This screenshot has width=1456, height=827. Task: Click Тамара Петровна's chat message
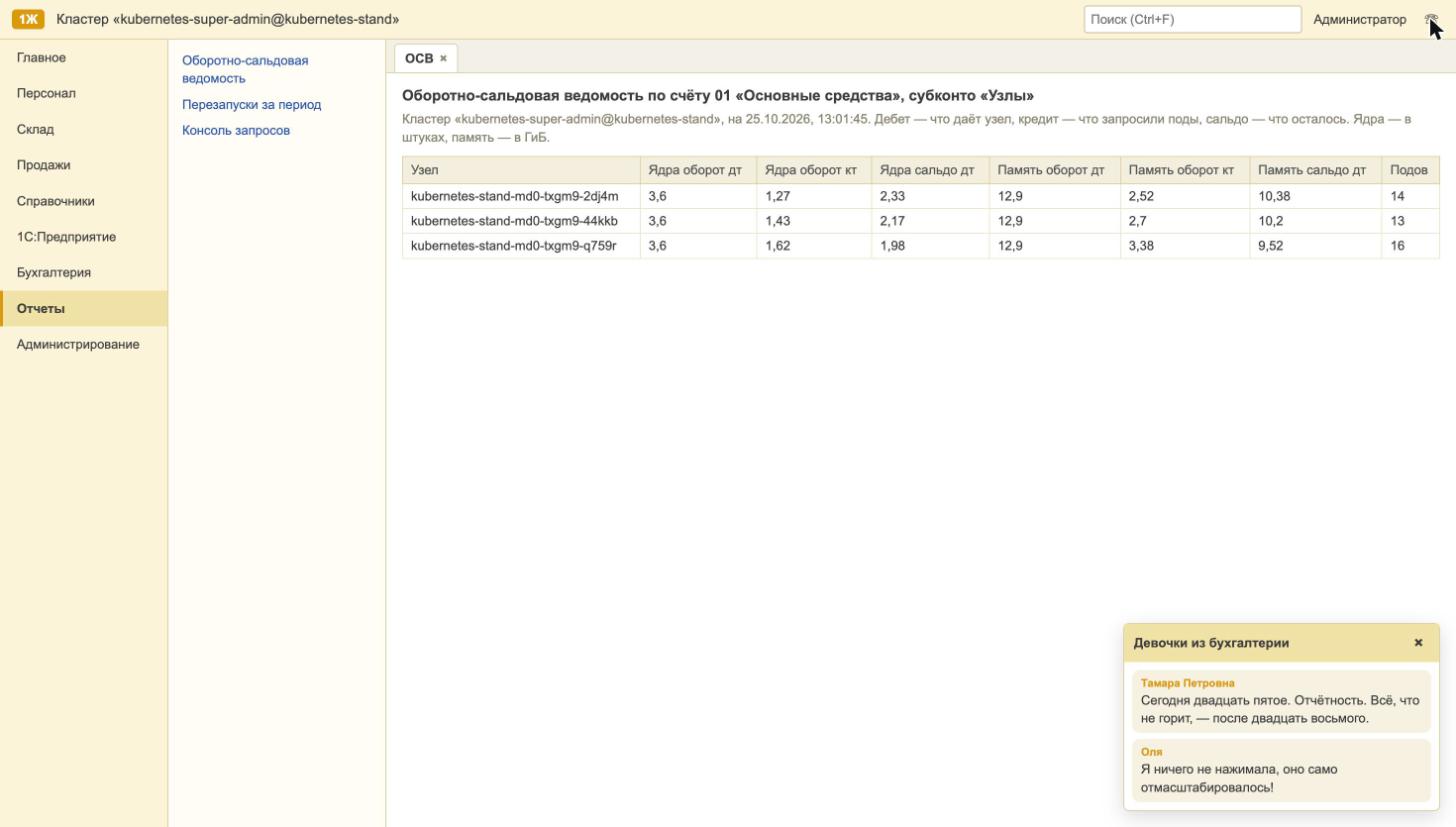tap(1281, 701)
